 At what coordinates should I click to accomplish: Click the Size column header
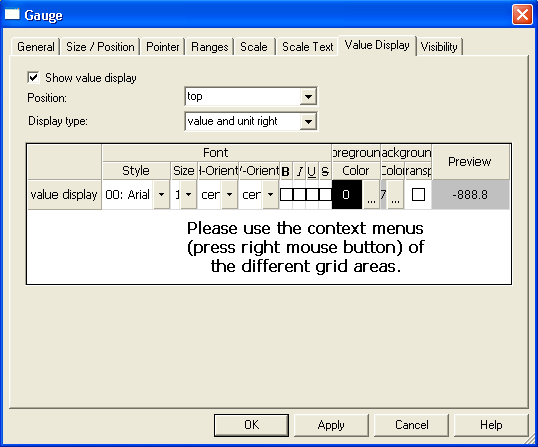pyautogui.click(x=184, y=170)
